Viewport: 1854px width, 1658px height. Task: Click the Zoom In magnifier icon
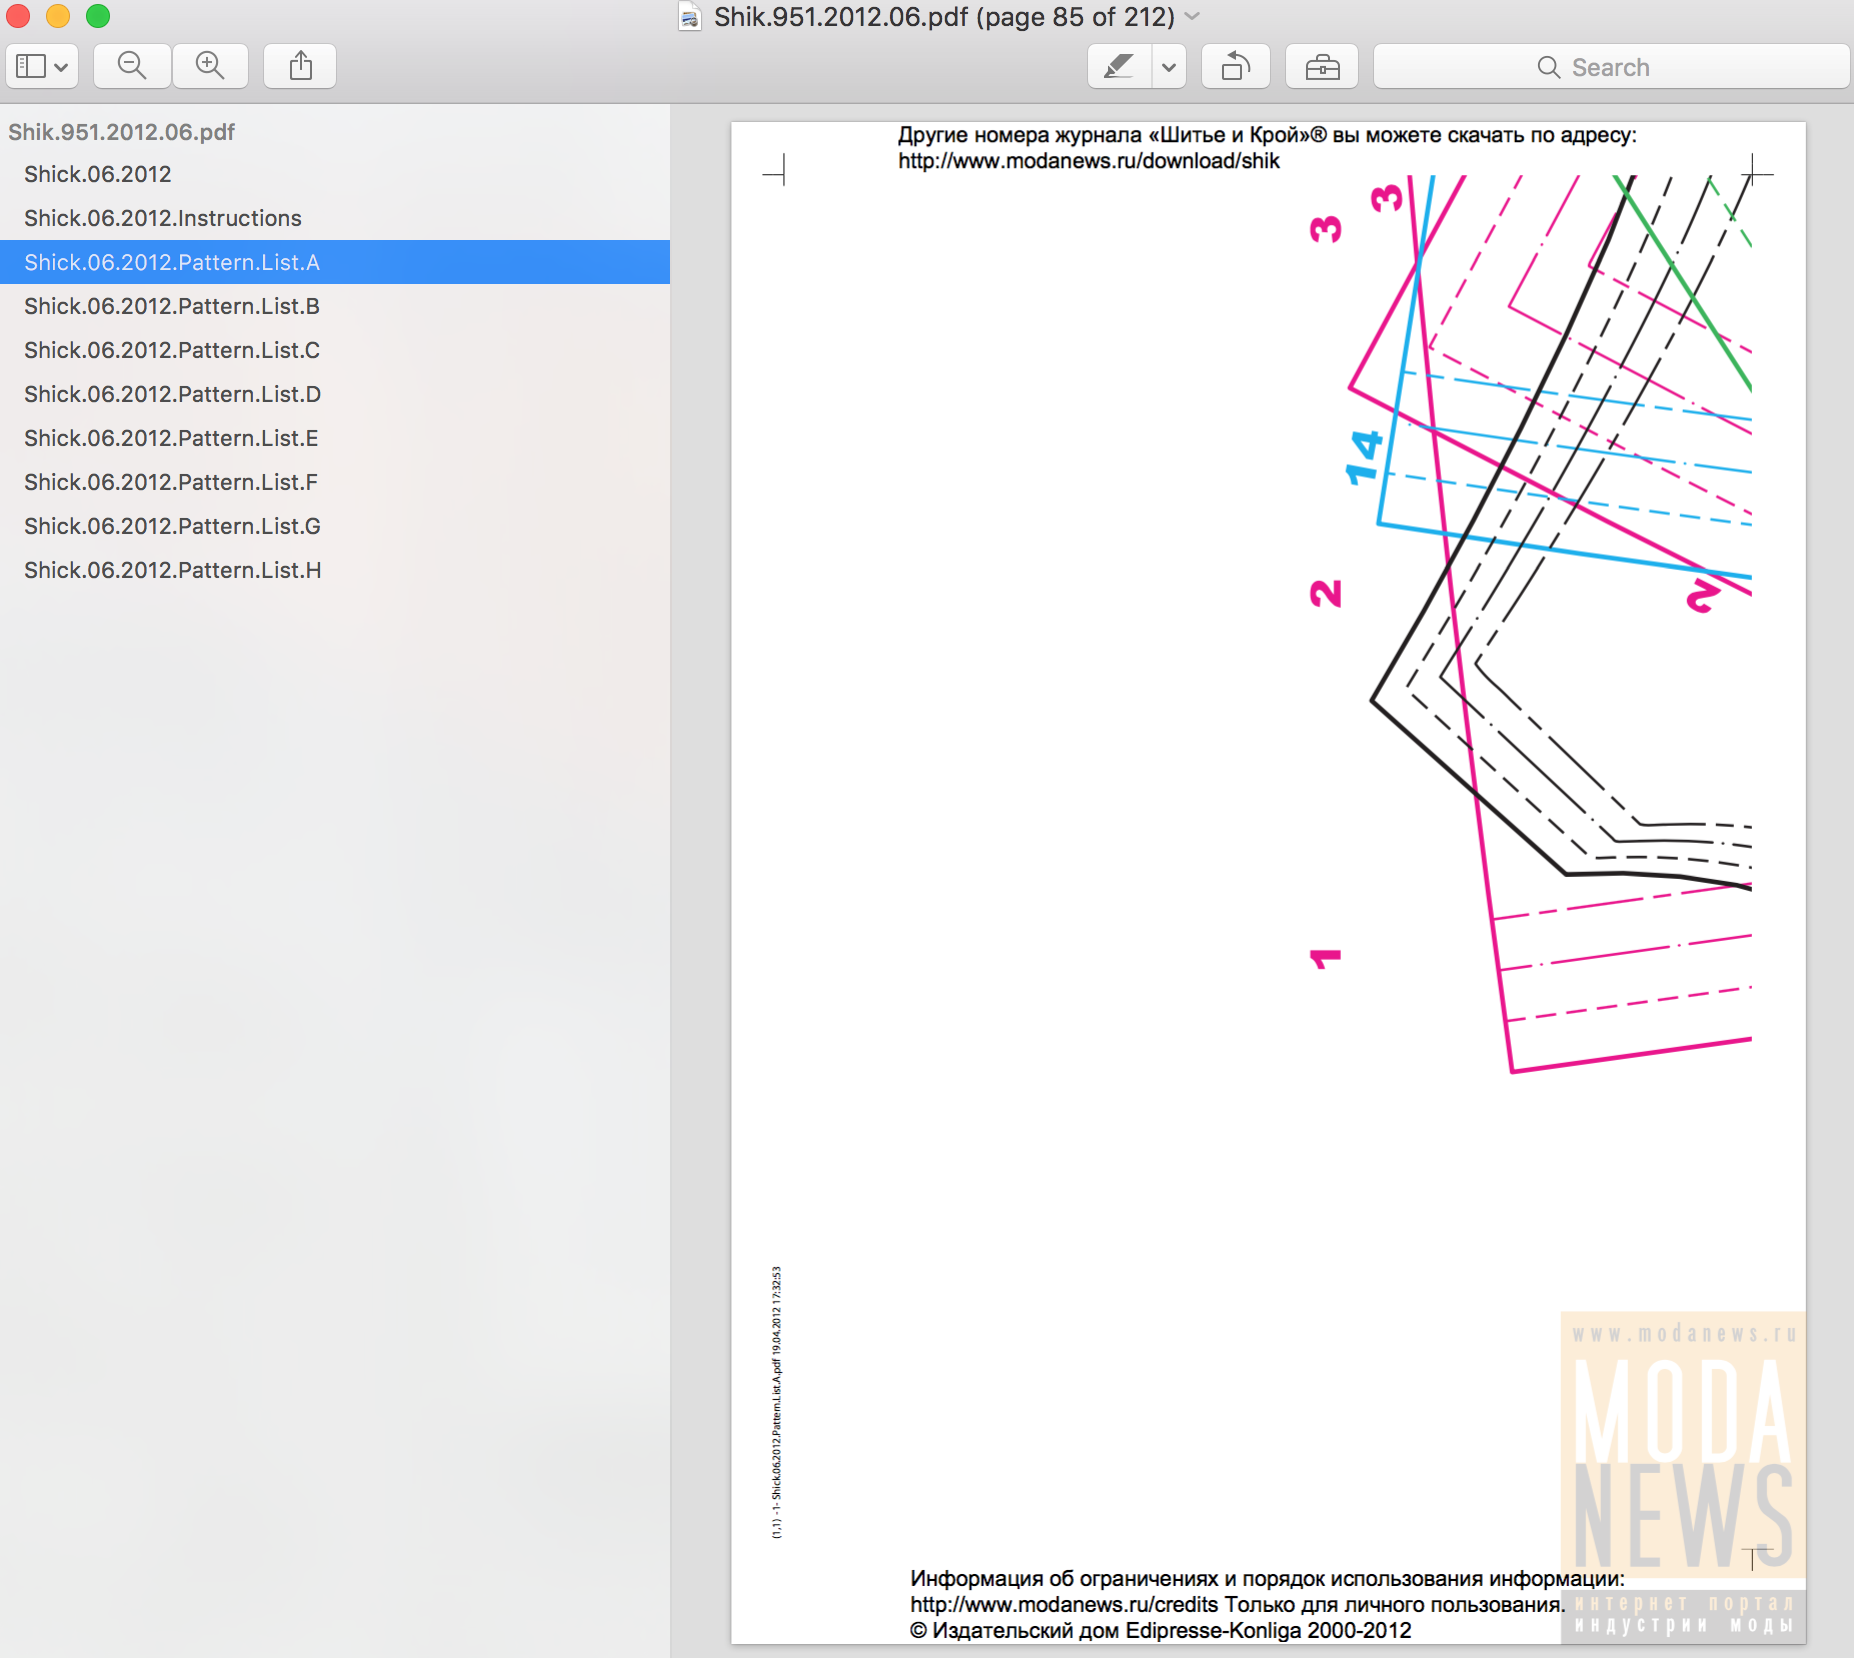210,66
